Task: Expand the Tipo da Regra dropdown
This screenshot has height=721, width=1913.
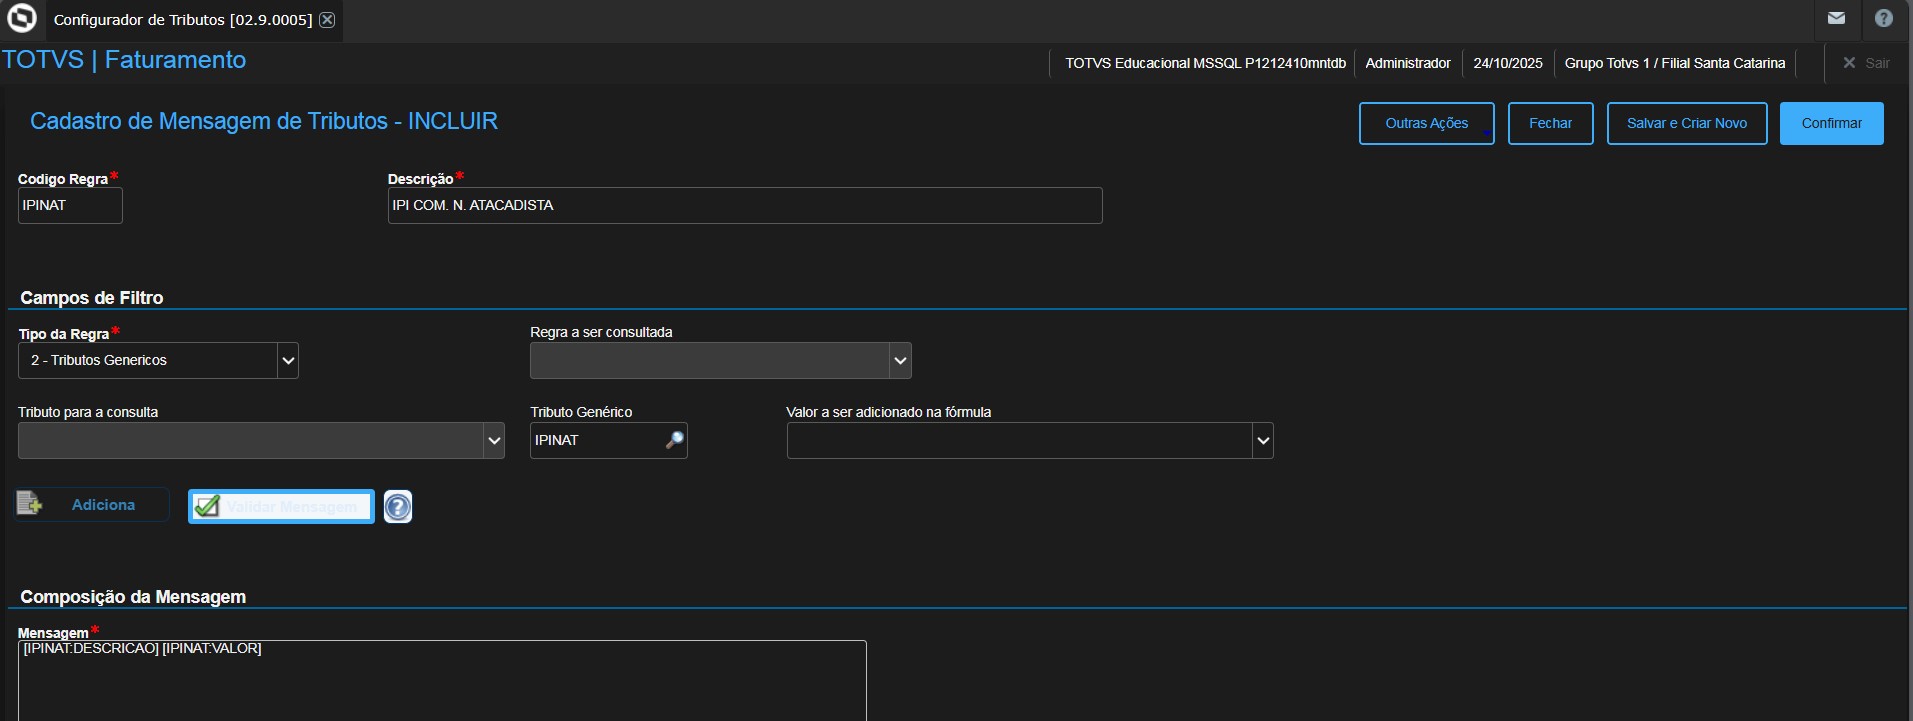Action: pos(288,360)
